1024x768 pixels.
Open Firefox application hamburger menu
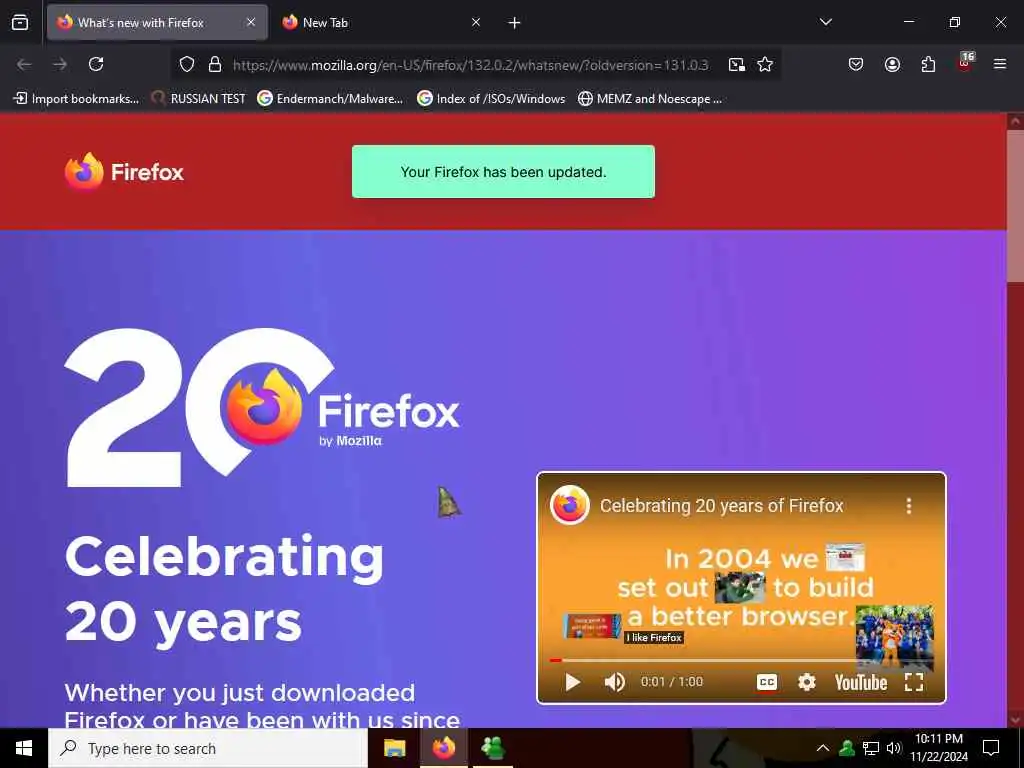(1000, 64)
